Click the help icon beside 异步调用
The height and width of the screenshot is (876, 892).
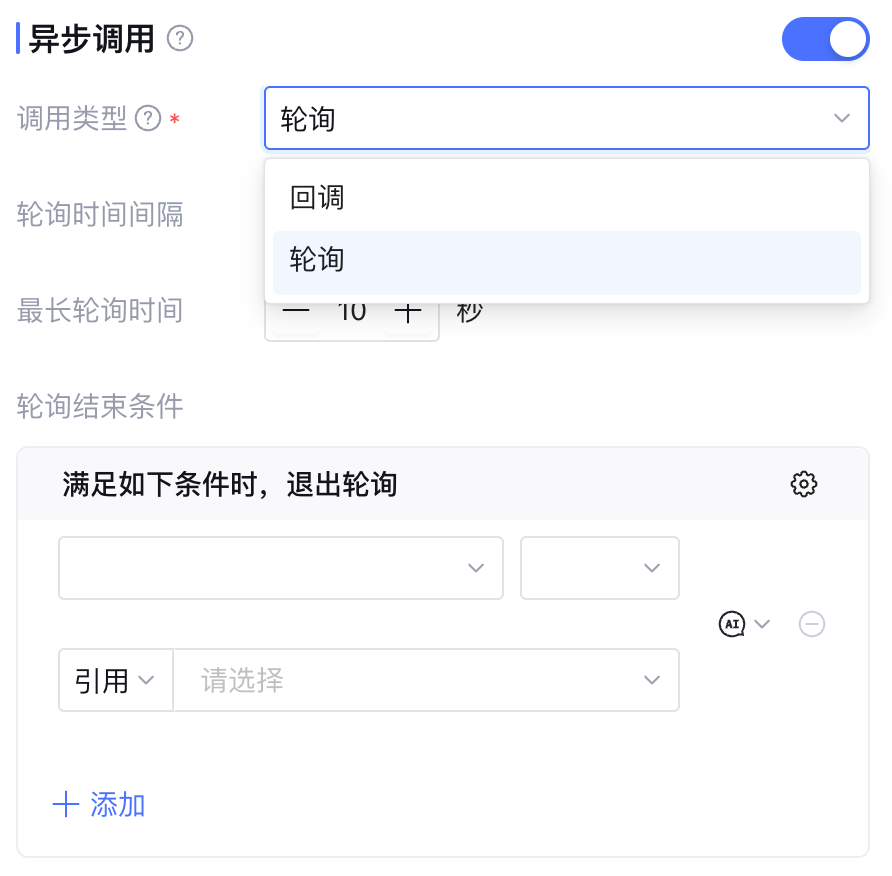point(180,39)
